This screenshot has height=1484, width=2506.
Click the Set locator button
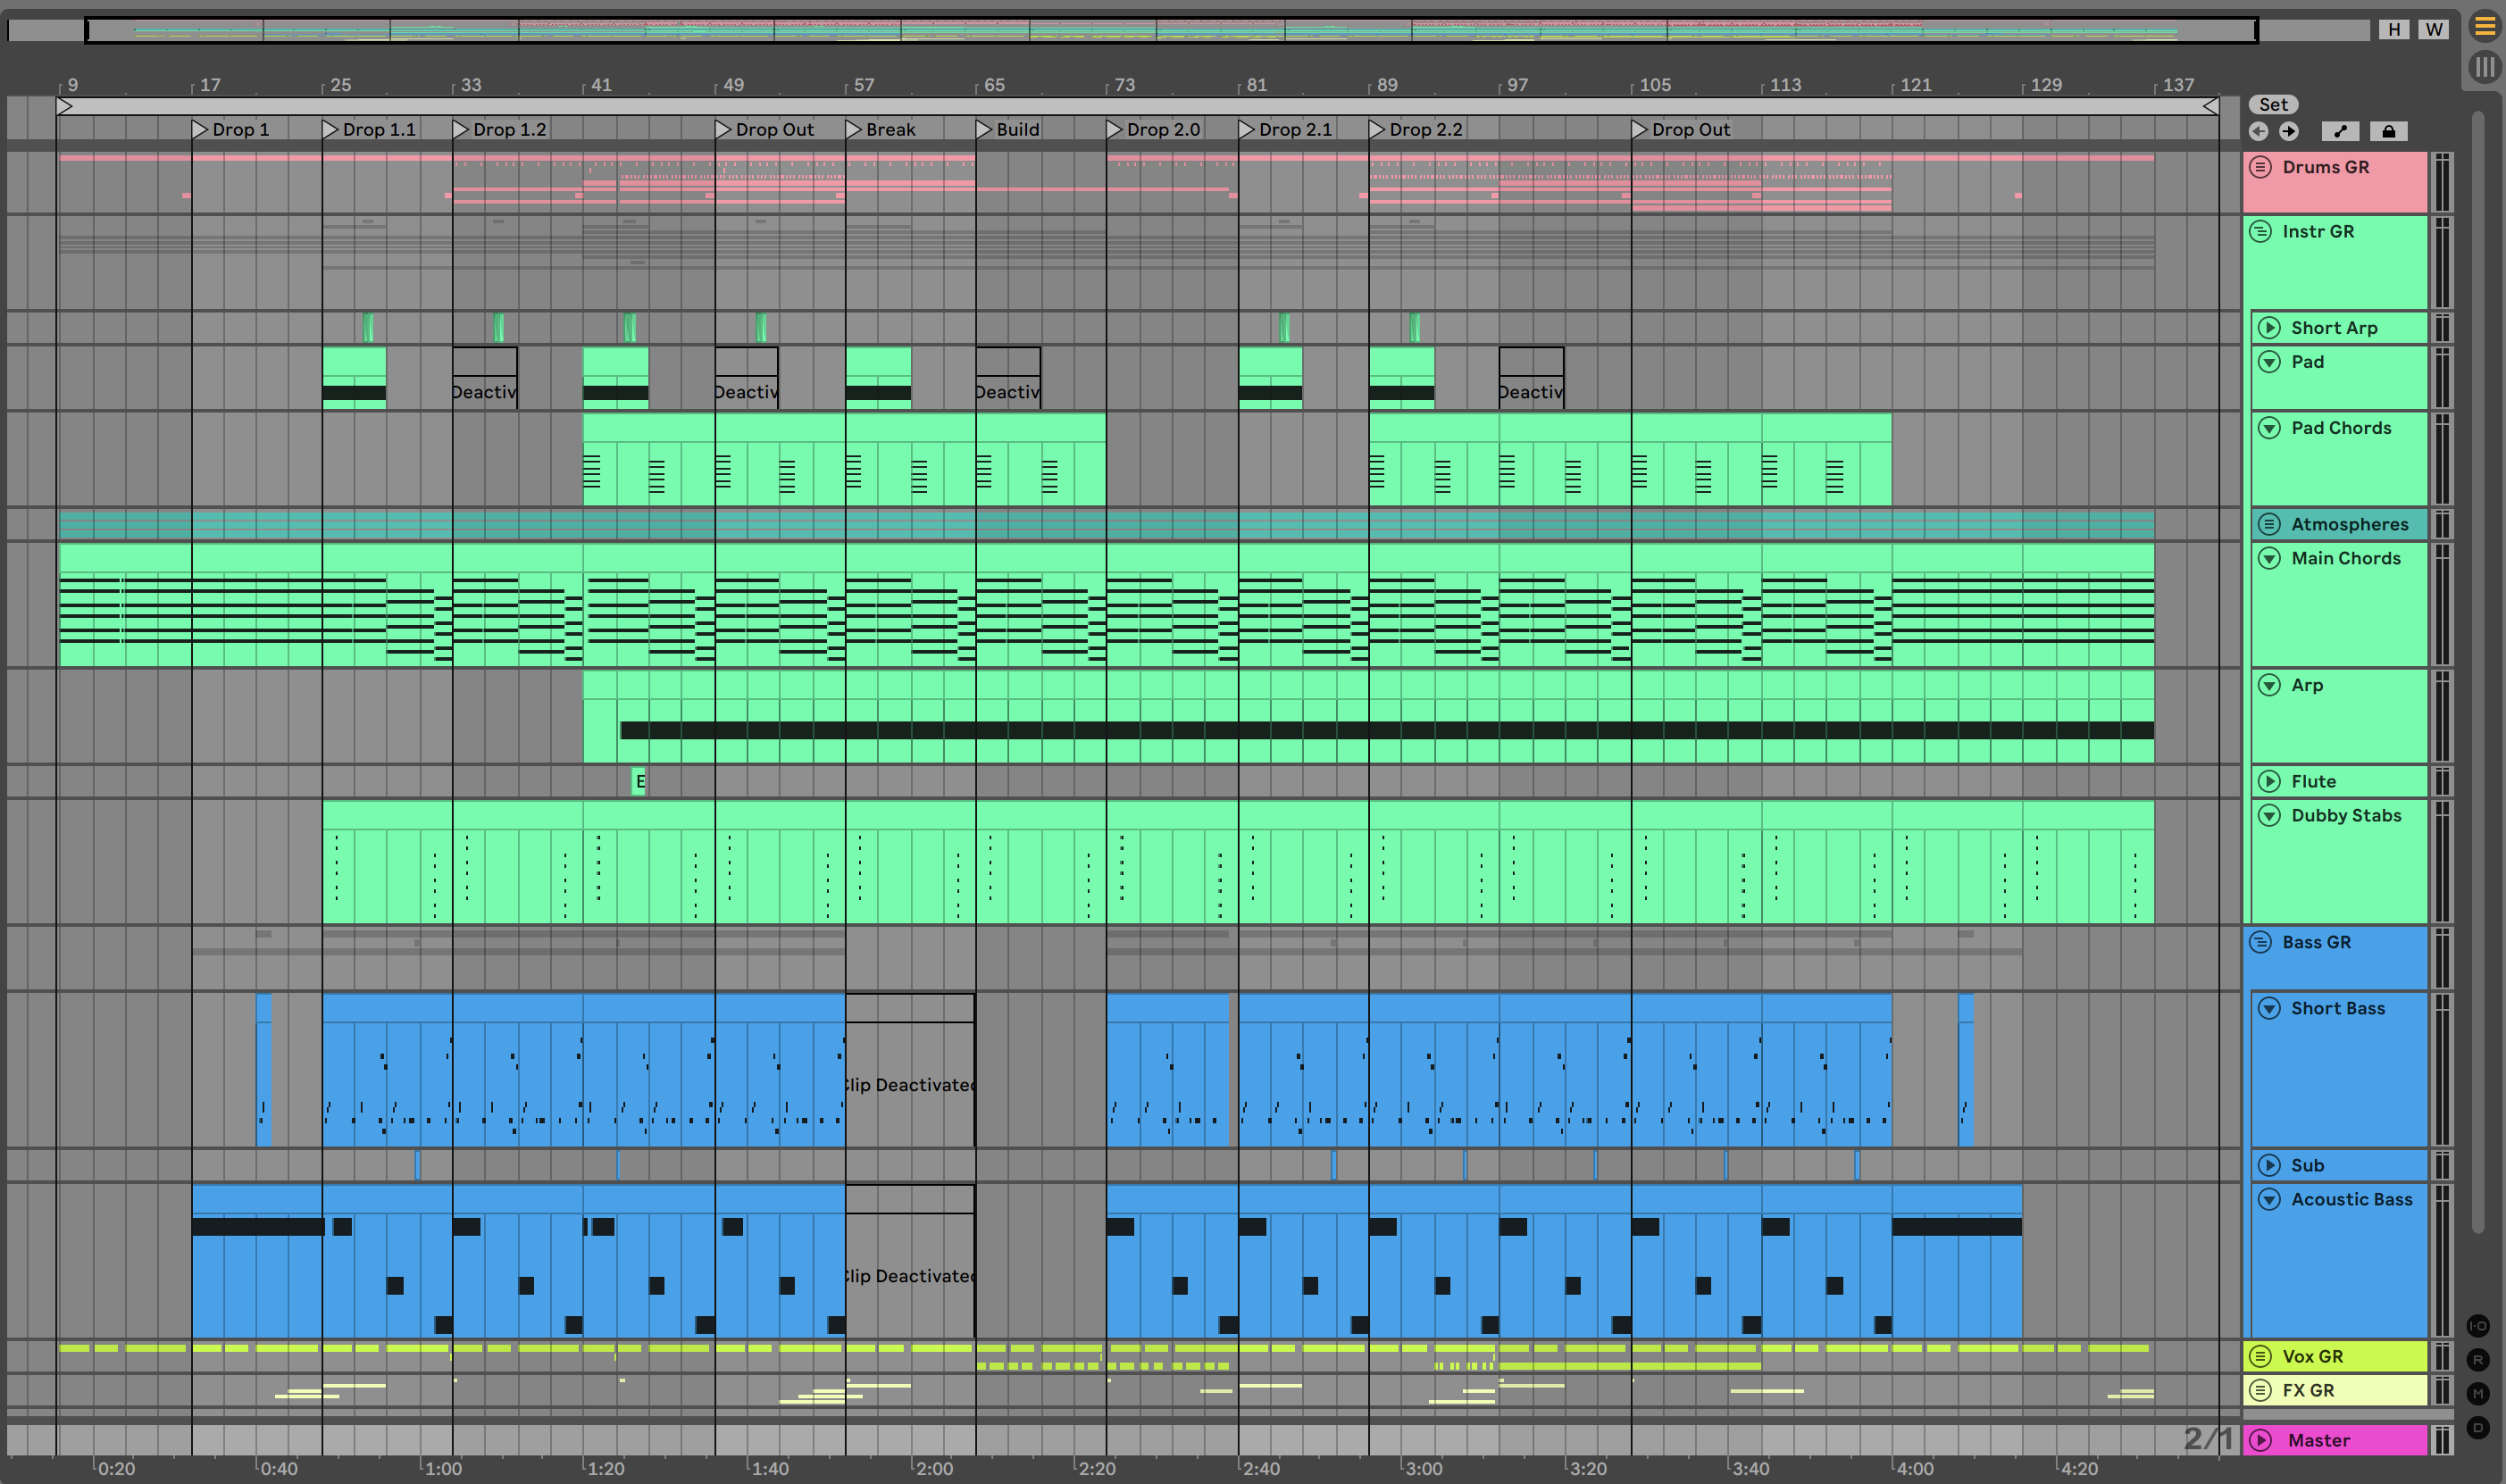(2272, 105)
